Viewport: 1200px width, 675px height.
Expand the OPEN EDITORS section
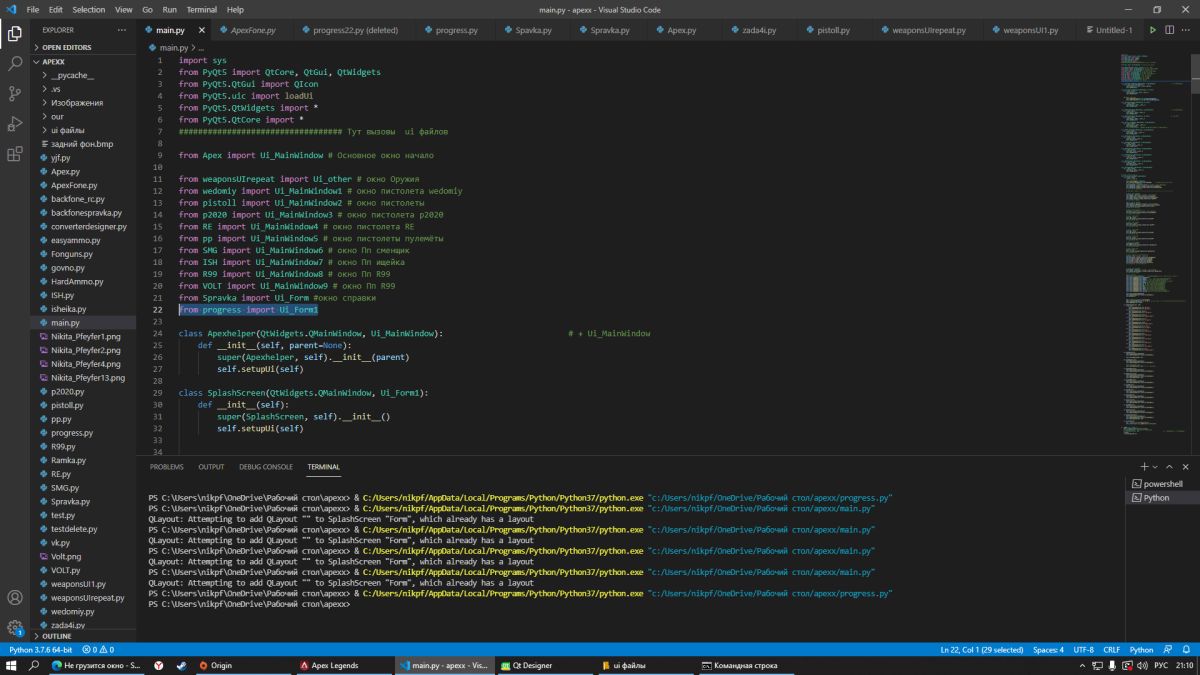pos(66,47)
